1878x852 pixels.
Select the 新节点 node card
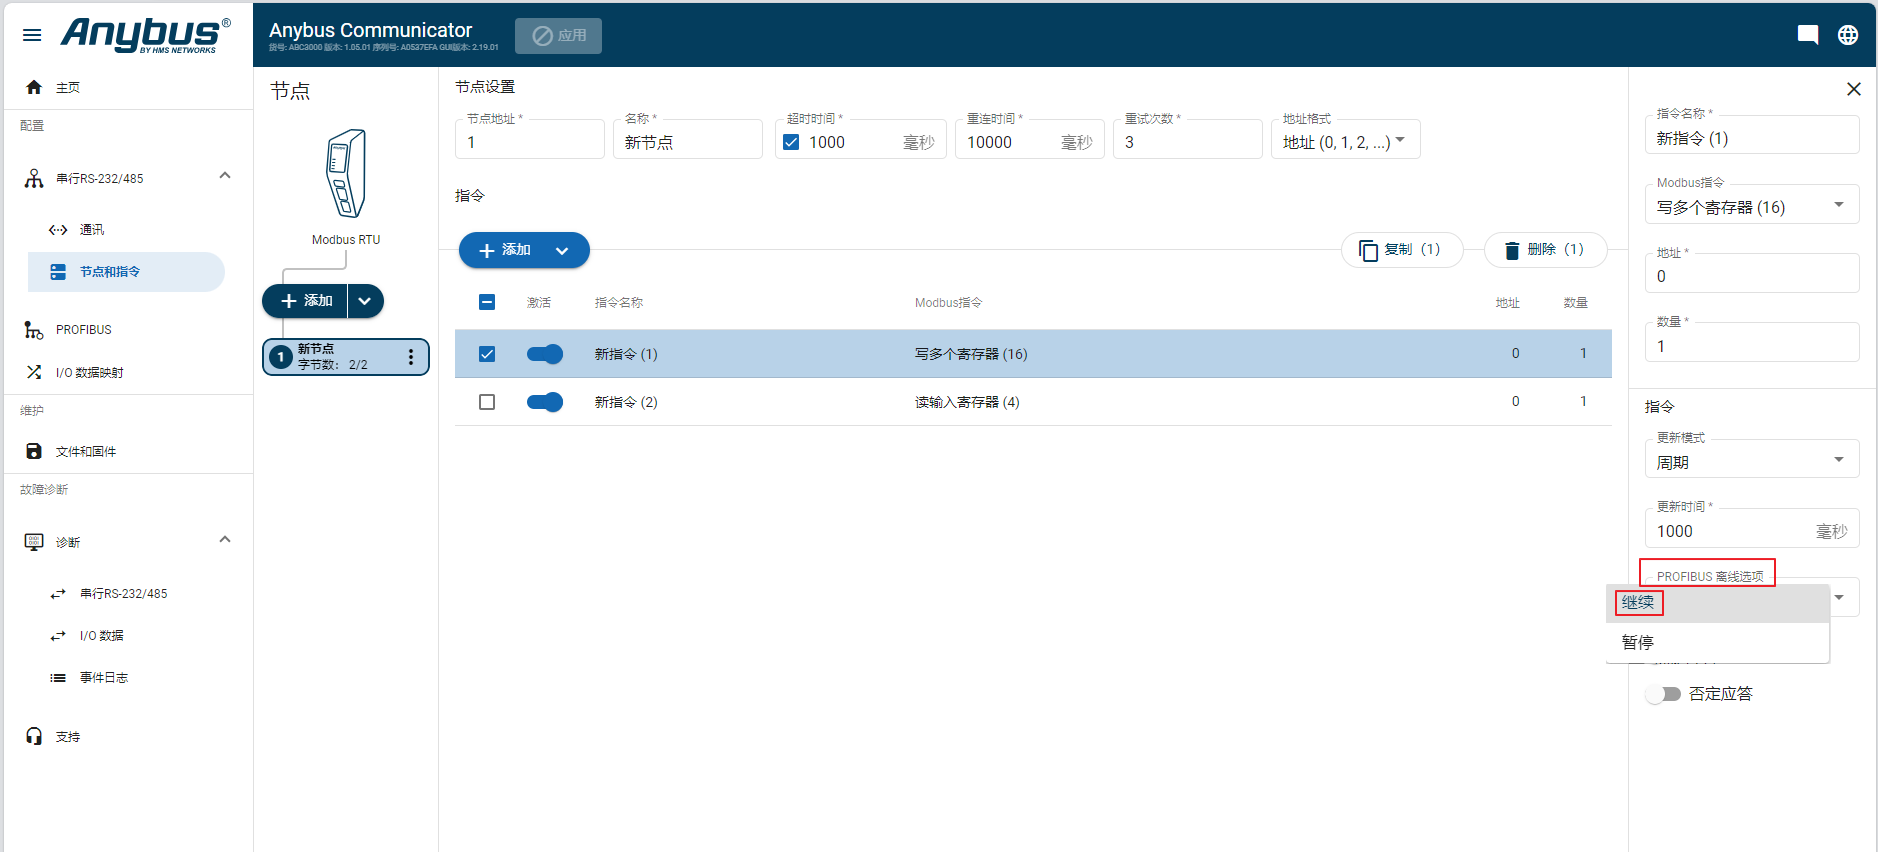pos(346,357)
